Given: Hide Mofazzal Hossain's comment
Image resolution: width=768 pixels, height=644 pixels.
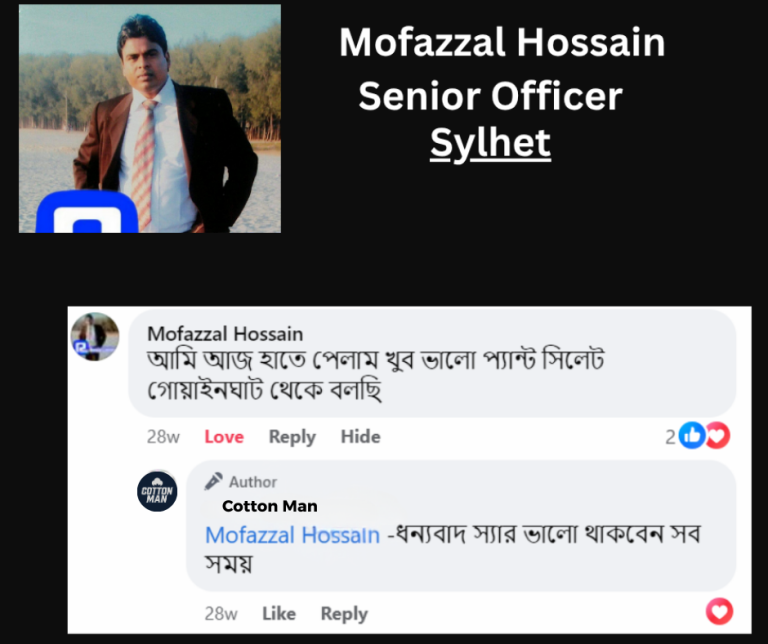Looking at the screenshot, I should click(x=360, y=437).
